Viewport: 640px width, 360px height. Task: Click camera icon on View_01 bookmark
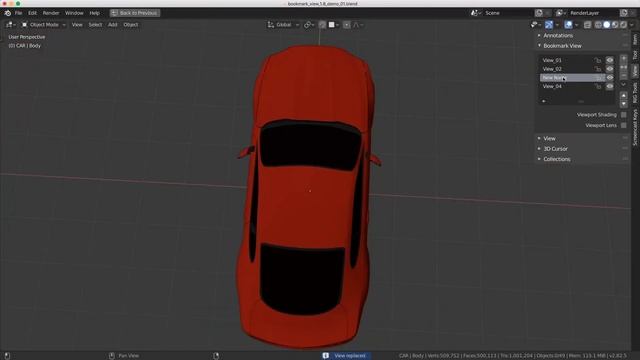point(598,60)
